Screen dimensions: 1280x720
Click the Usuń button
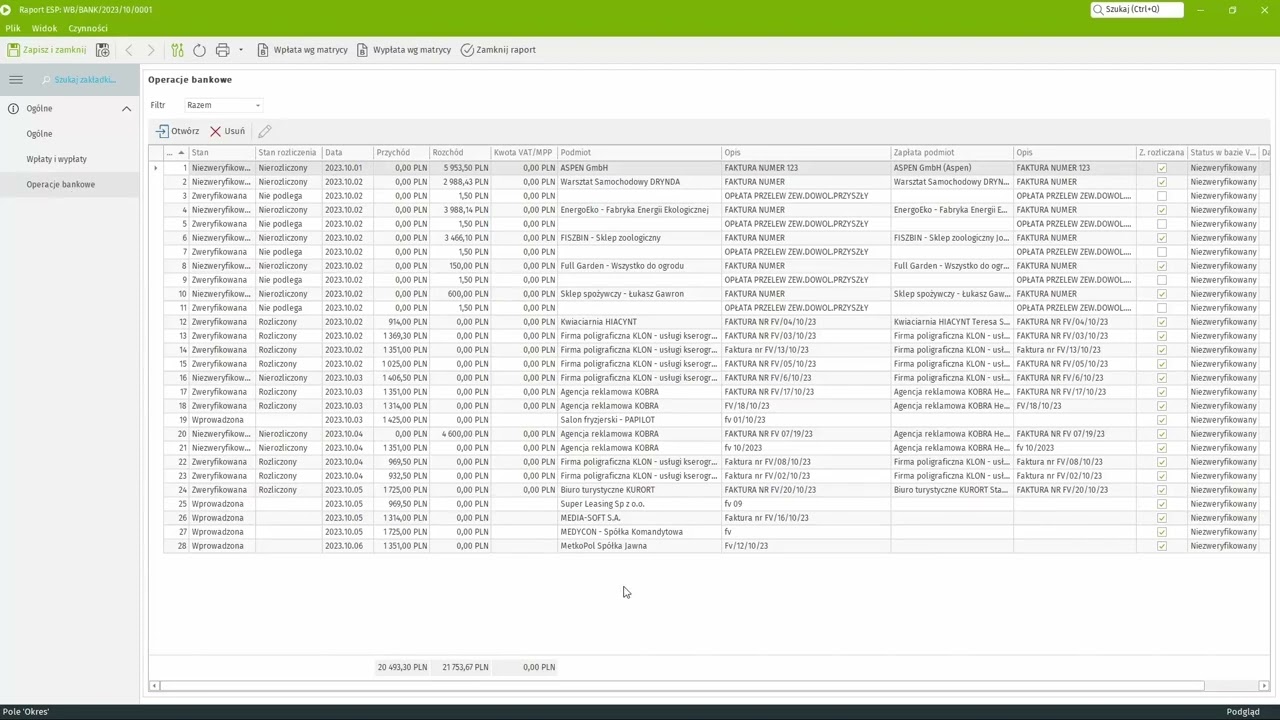(227, 131)
